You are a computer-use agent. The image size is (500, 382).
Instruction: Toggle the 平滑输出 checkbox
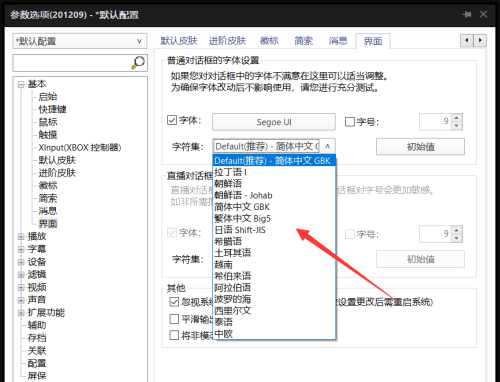(174, 319)
